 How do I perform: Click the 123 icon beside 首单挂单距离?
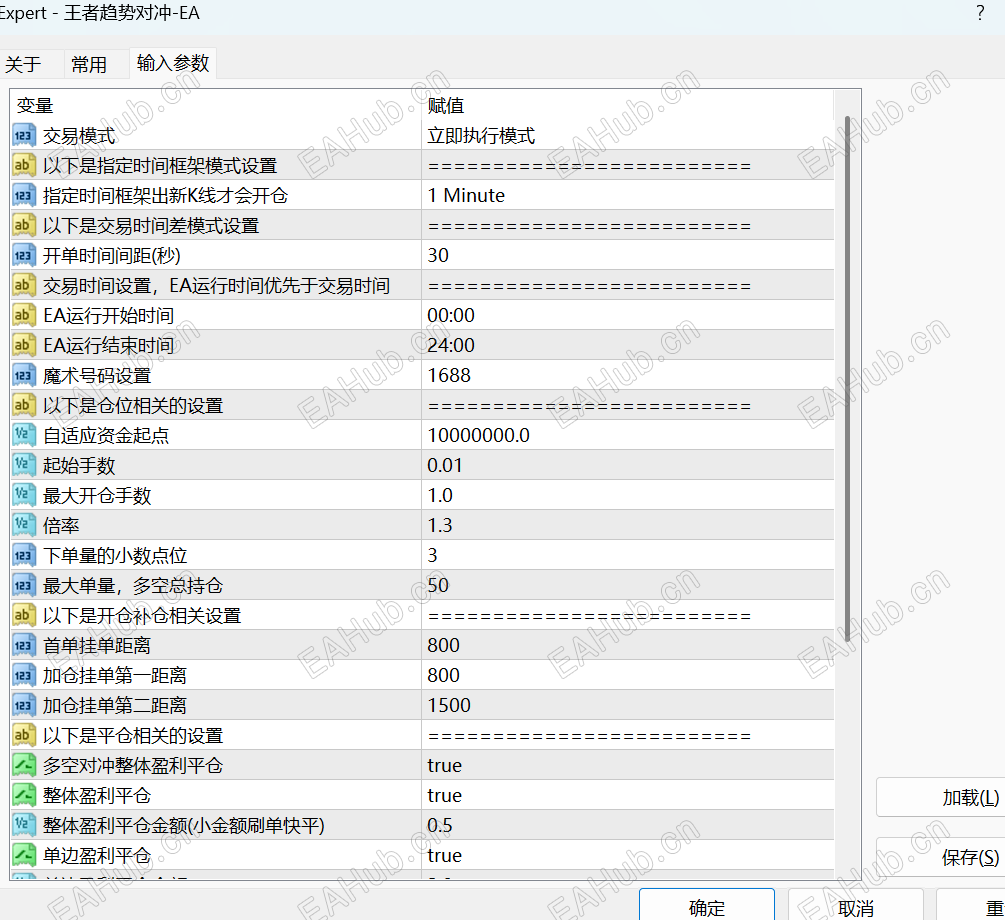tap(23, 645)
